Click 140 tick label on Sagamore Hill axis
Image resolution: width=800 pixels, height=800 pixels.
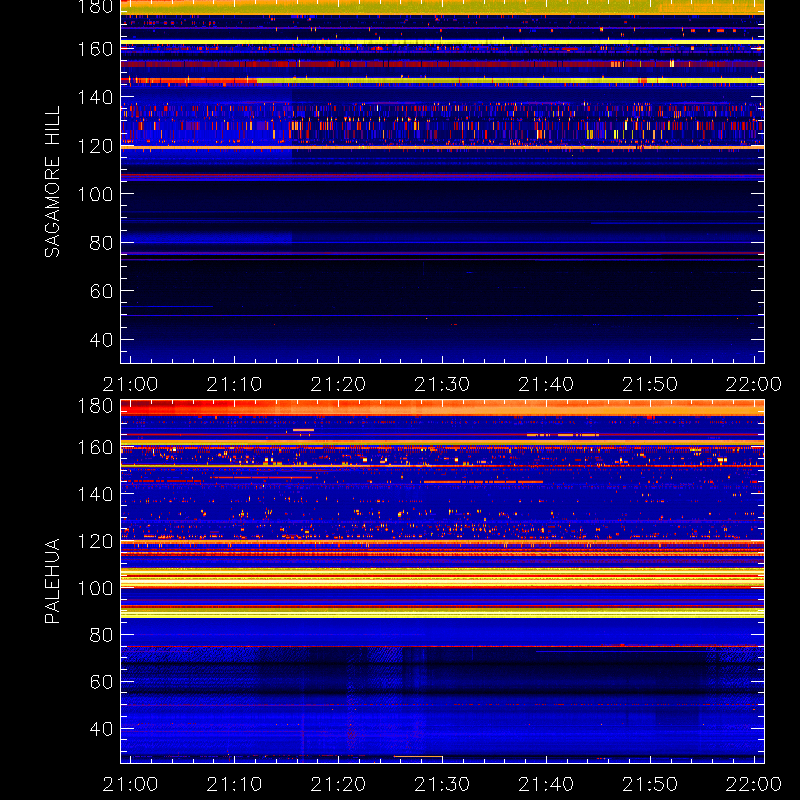(95, 97)
